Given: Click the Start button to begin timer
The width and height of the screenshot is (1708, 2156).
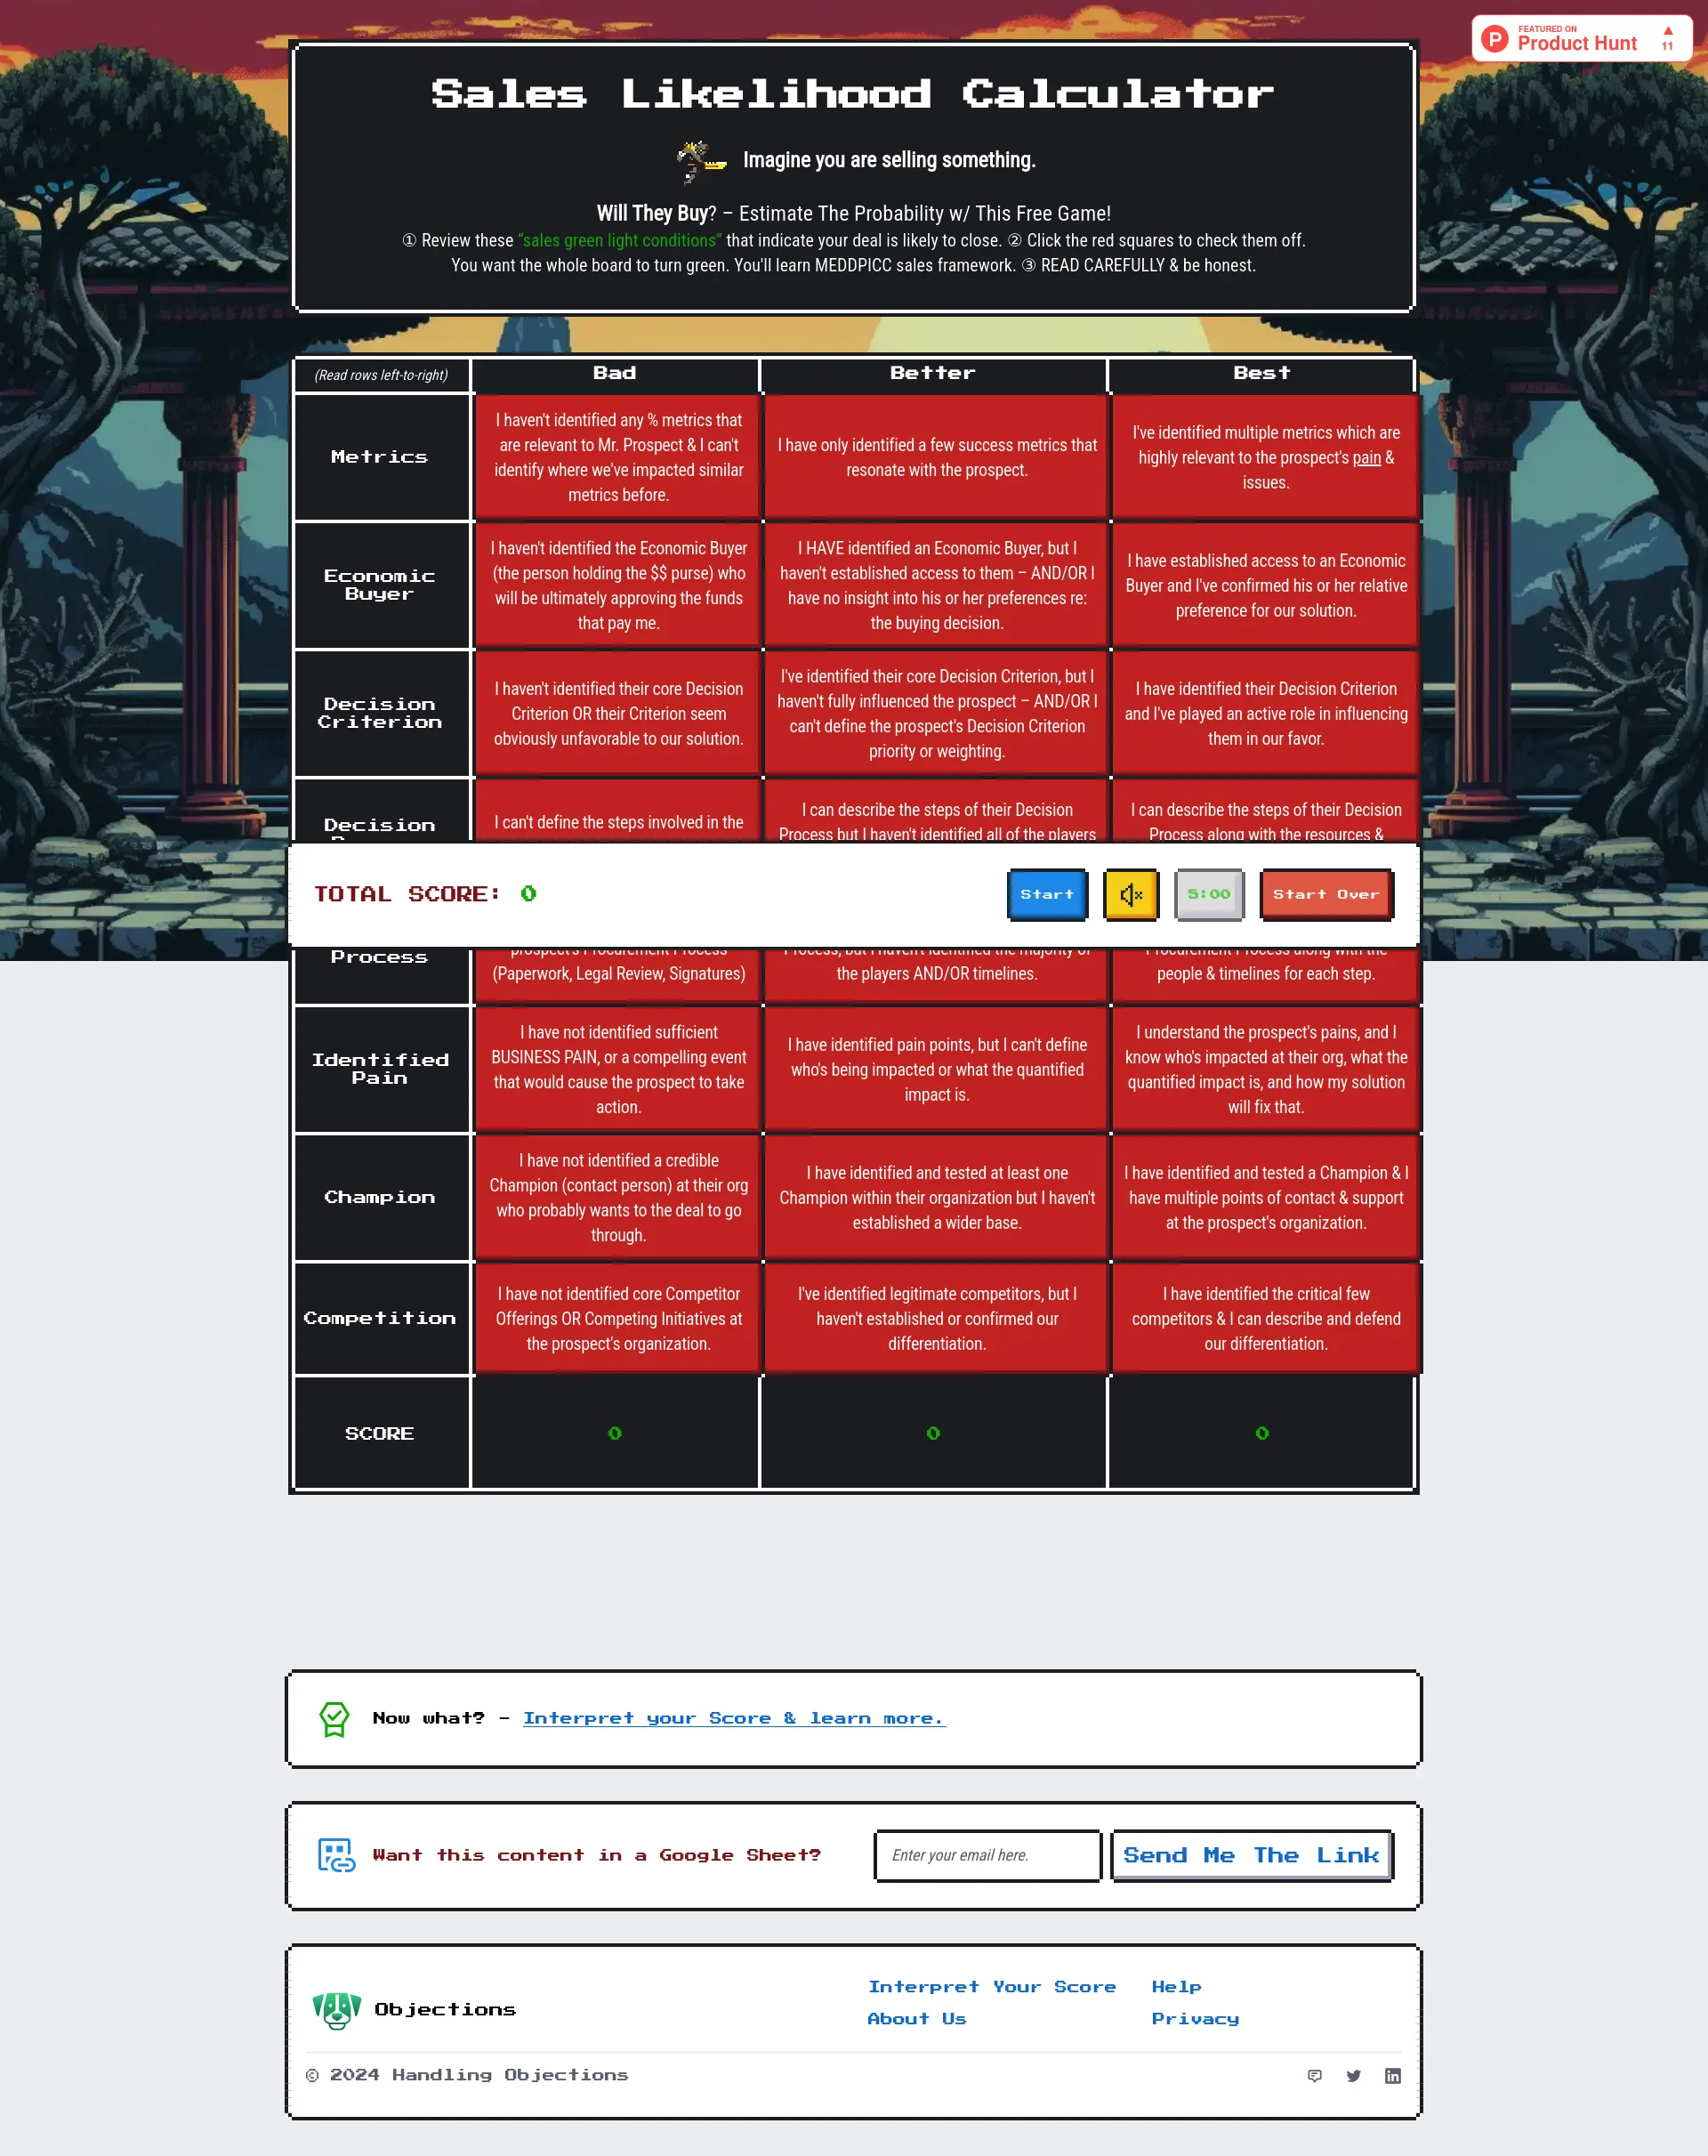Looking at the screenshot, I should coord(1046,892).
